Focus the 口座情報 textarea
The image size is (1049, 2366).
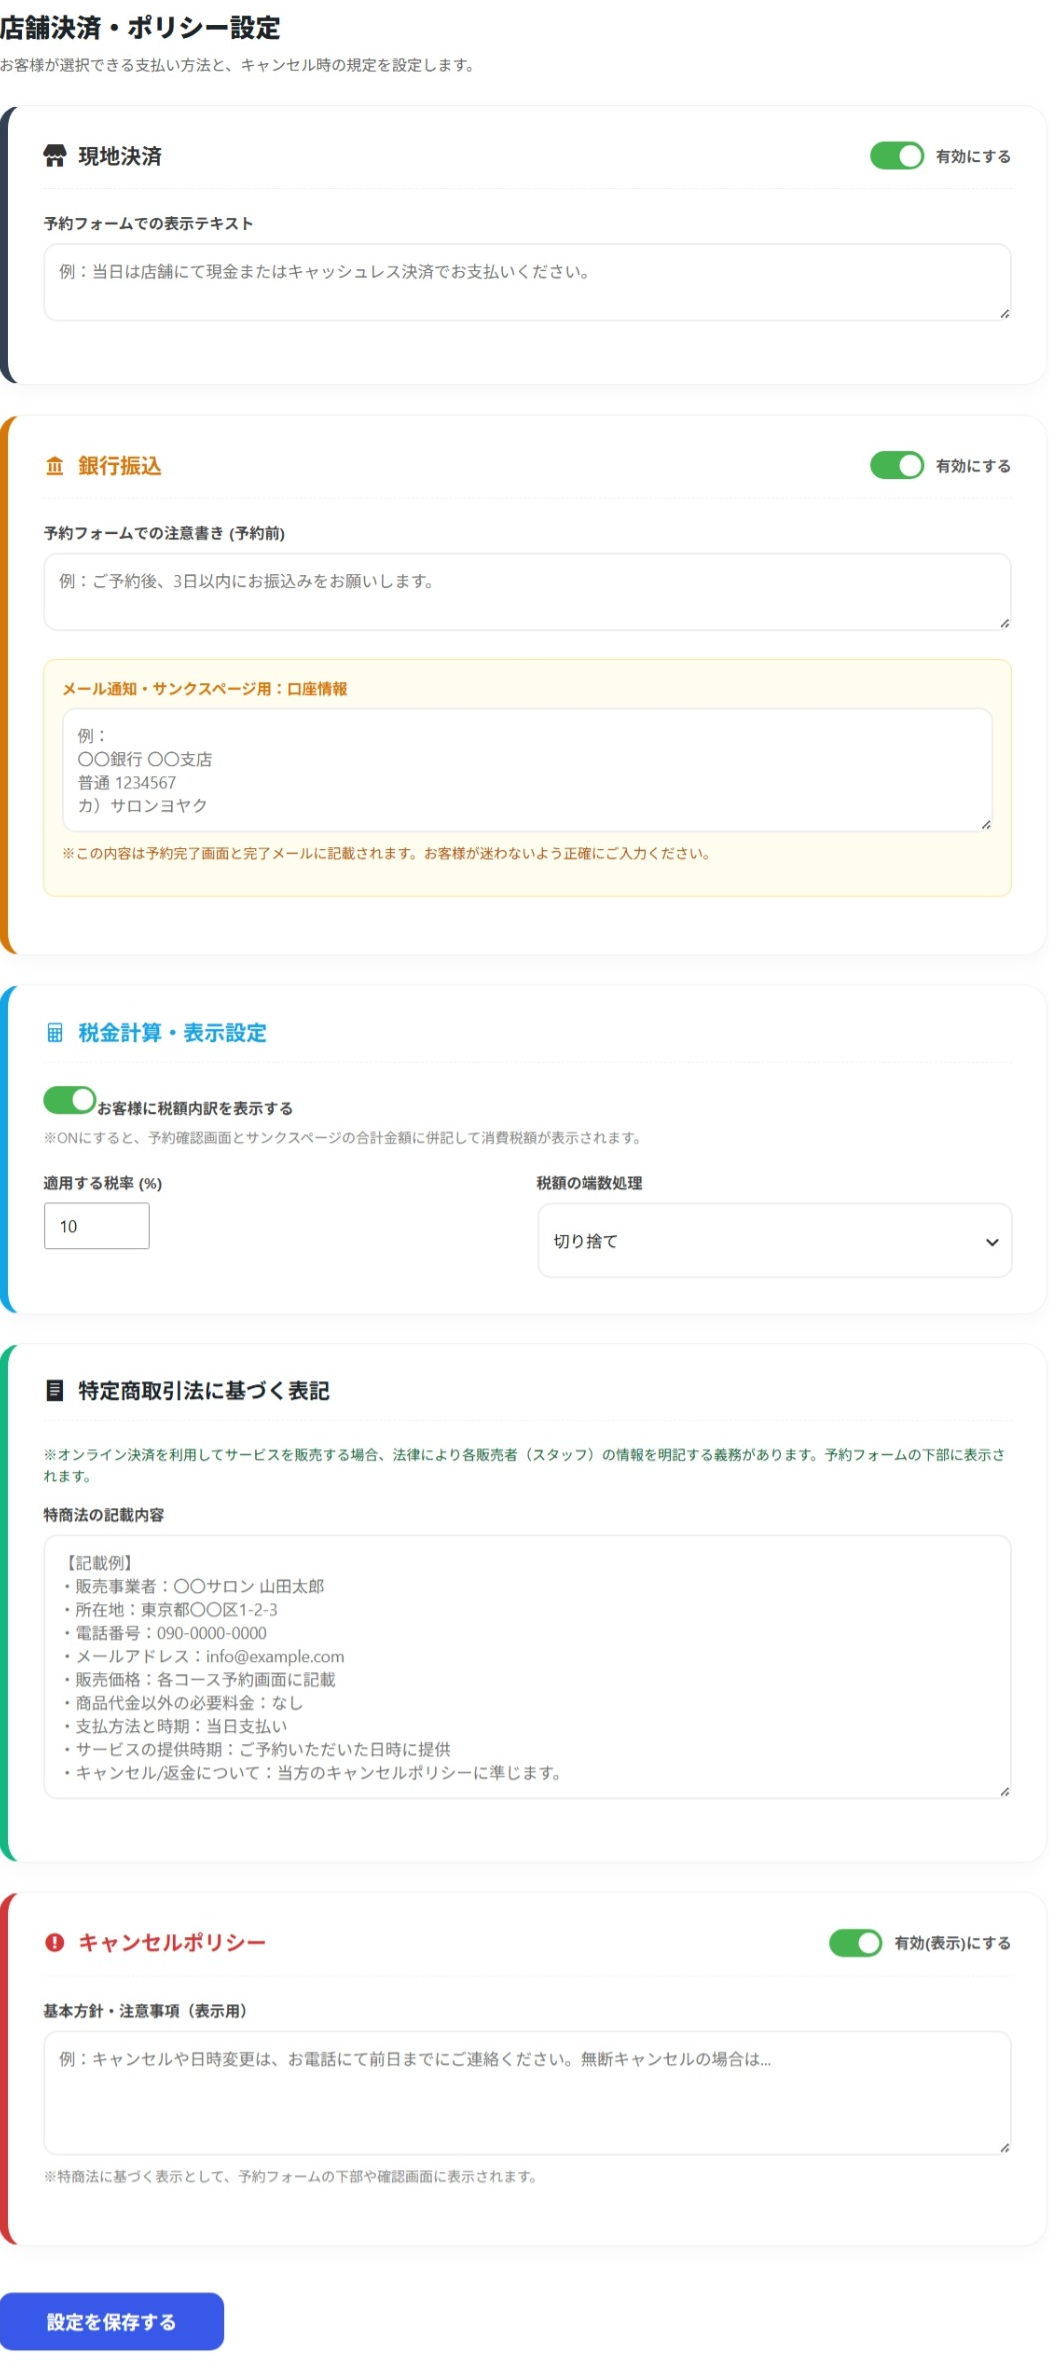[x=527, y=770]
